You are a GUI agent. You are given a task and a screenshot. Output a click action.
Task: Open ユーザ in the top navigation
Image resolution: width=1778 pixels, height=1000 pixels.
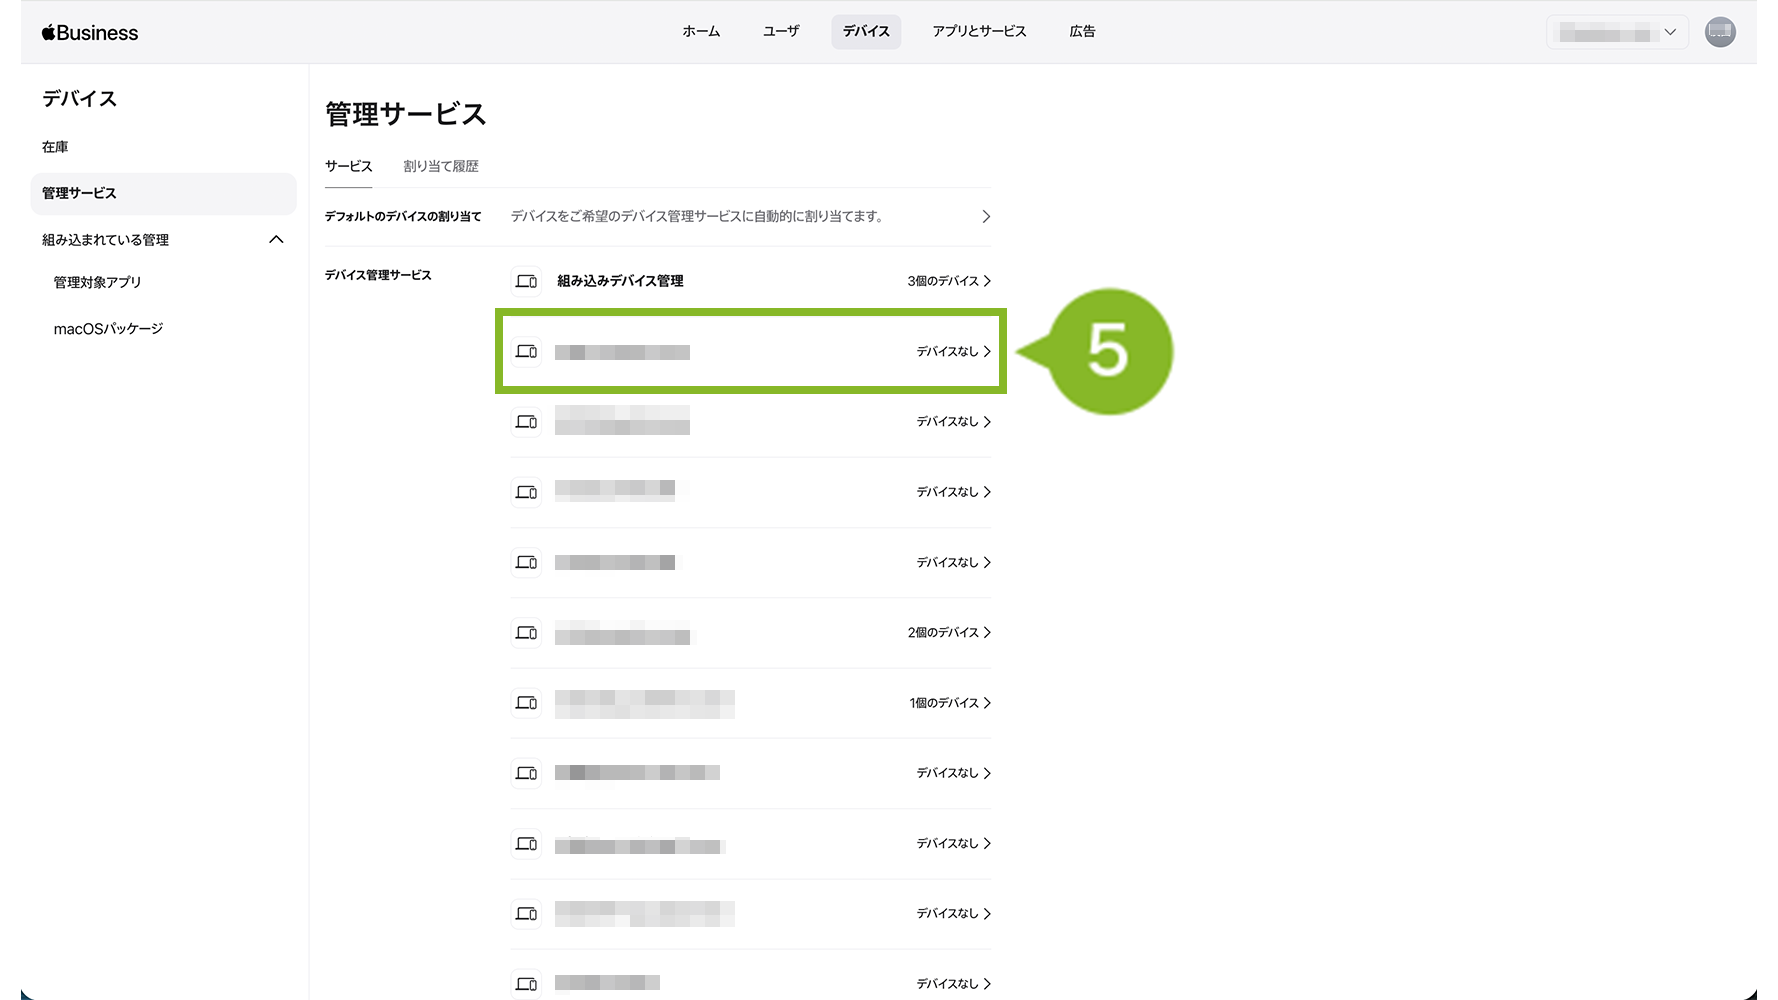(x=781, y=32)
